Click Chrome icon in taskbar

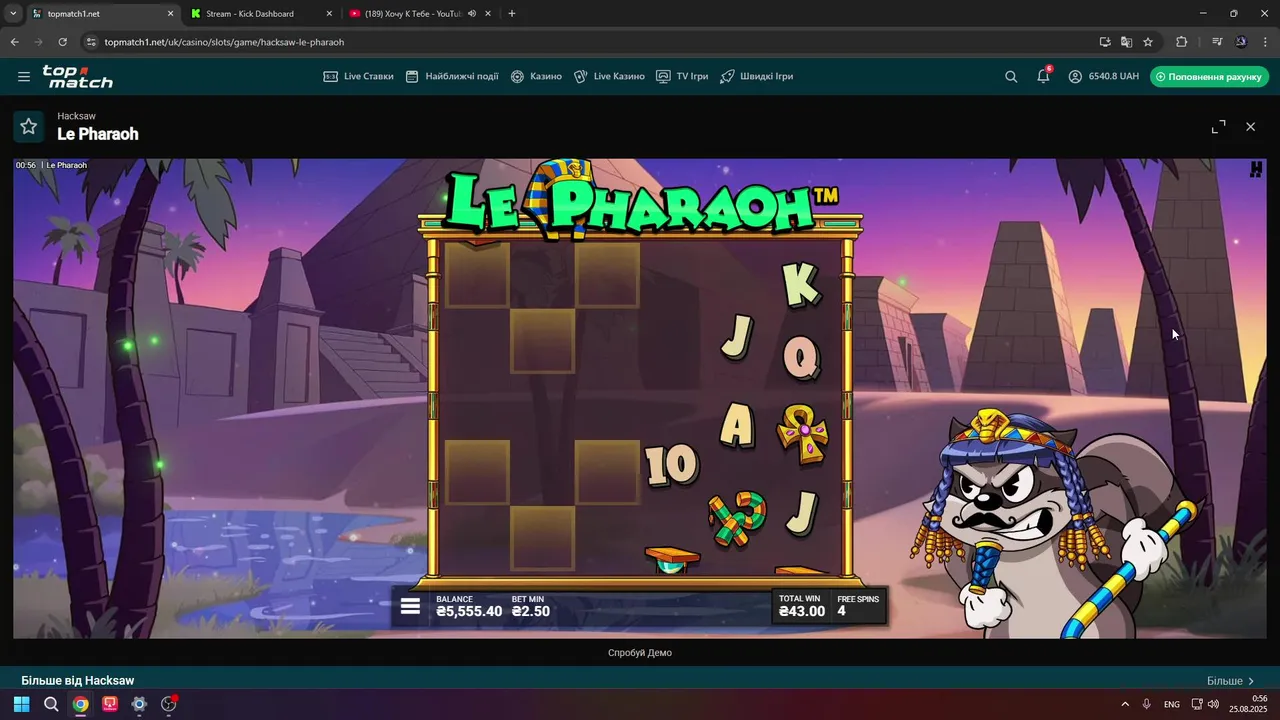pyautogui.click(x=80, y=704)
